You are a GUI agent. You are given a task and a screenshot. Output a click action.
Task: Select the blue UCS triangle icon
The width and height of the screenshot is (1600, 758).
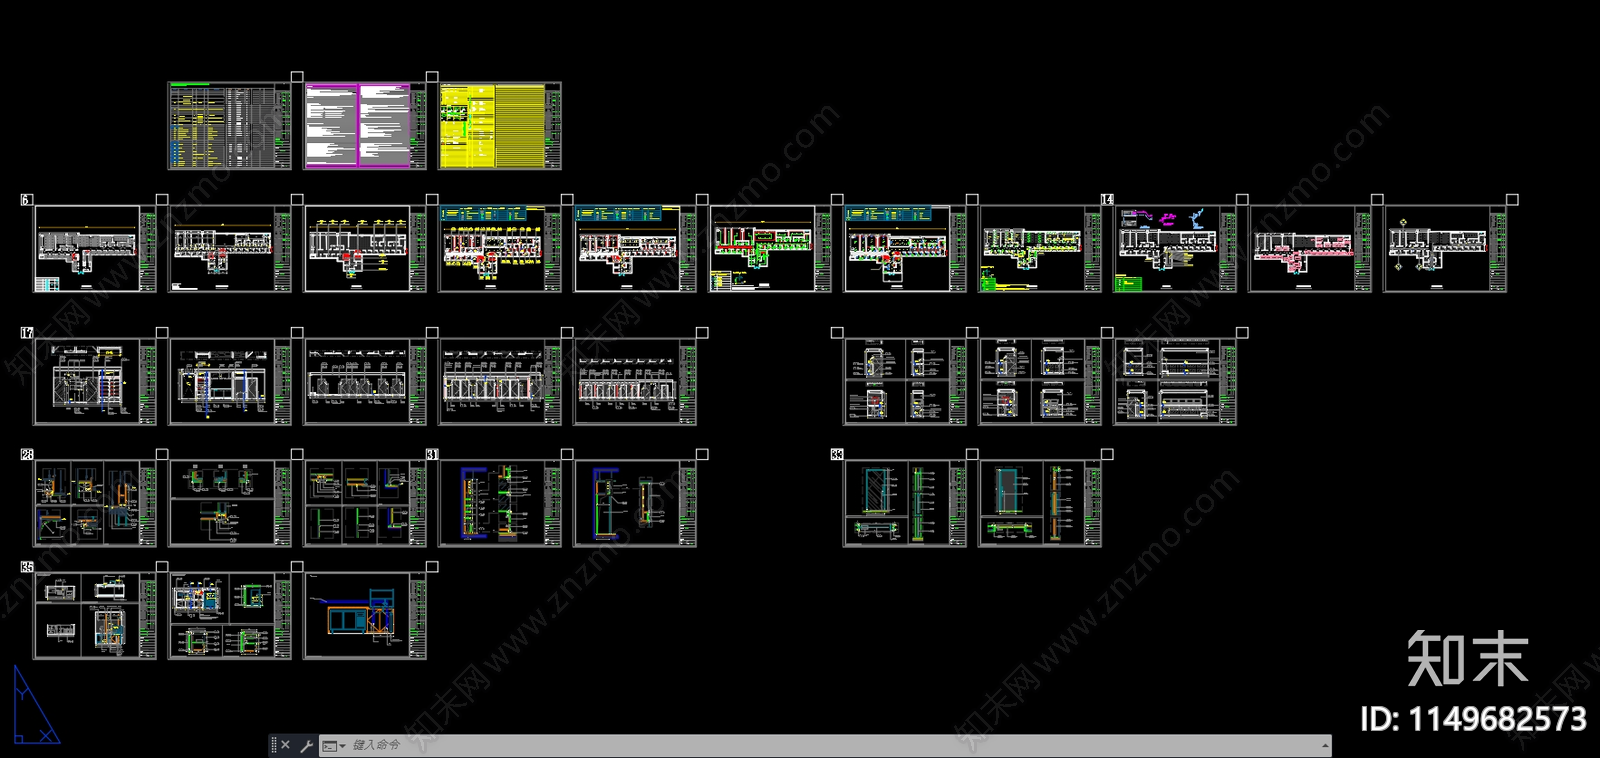(35, 706)
